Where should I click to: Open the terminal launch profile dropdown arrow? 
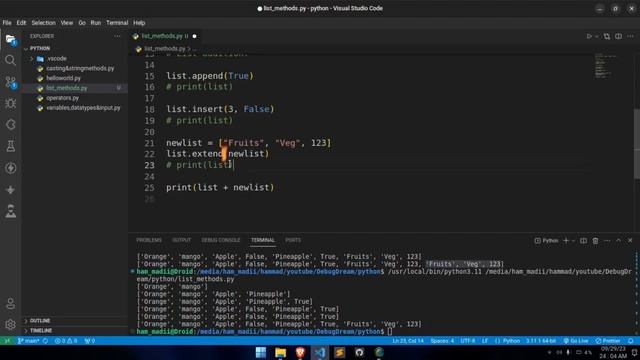[x=573, y=240]
